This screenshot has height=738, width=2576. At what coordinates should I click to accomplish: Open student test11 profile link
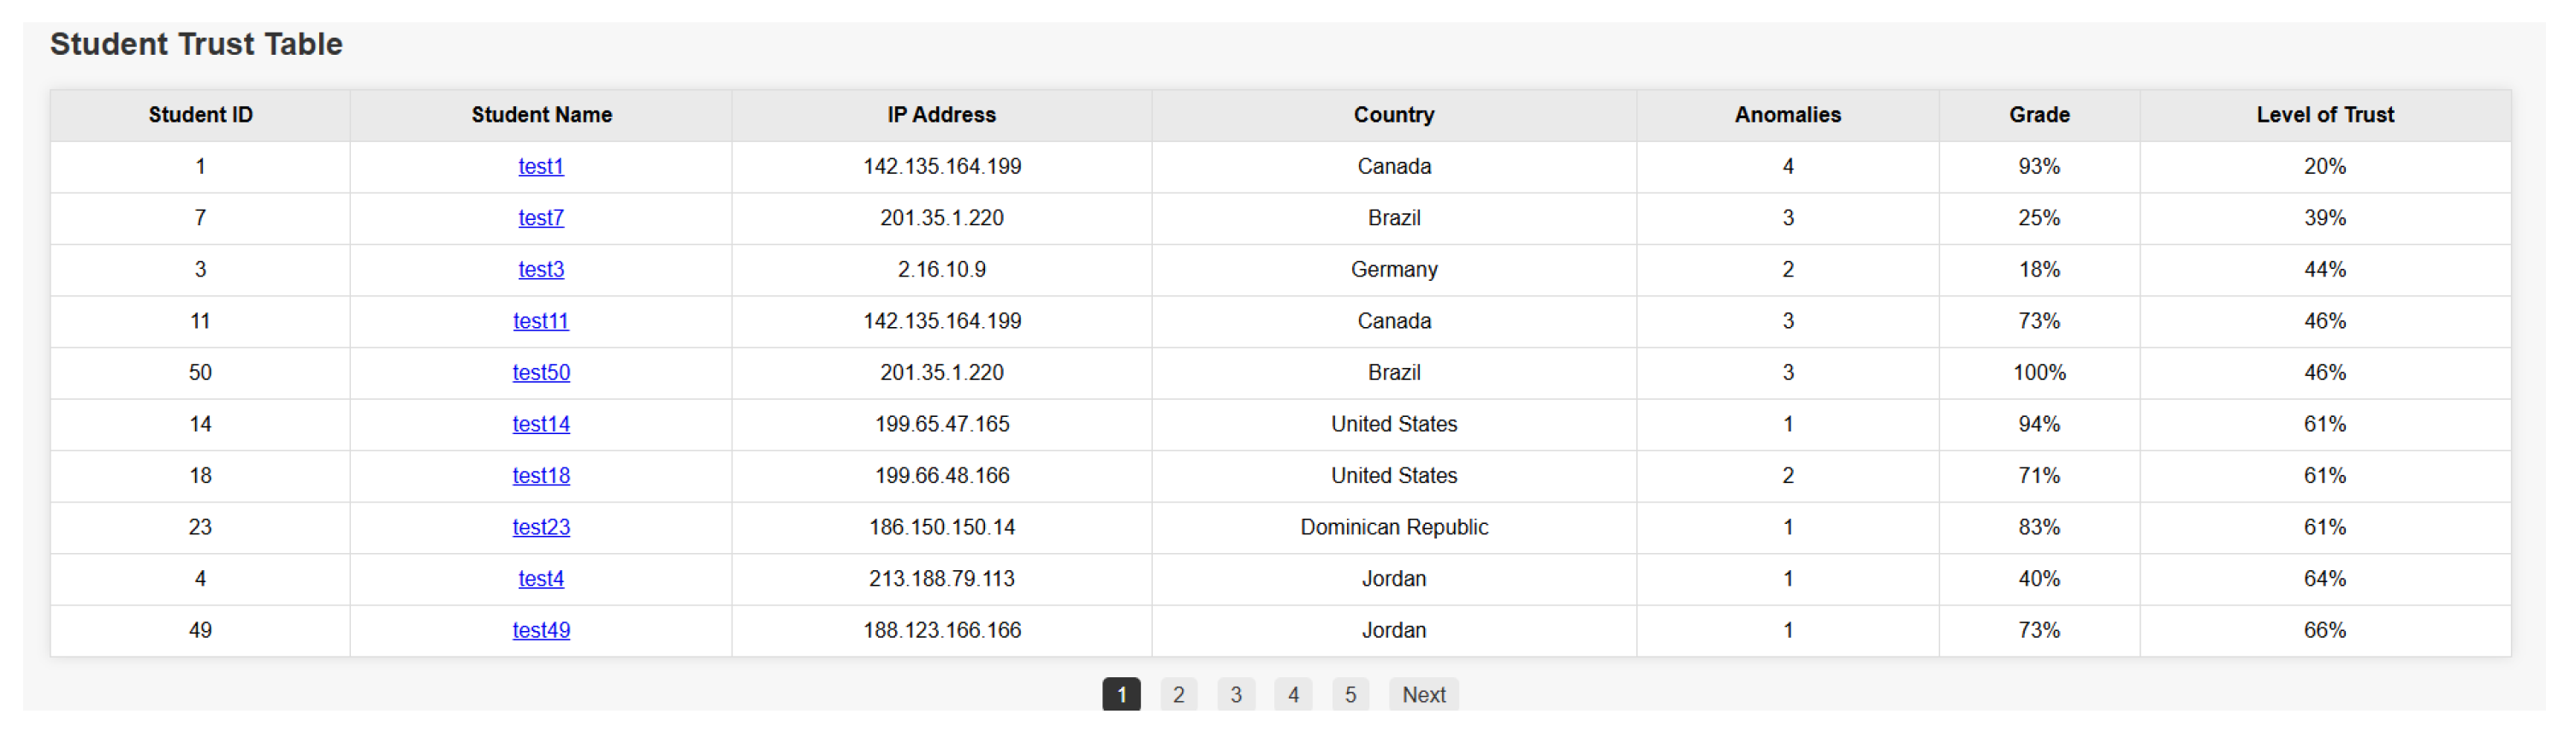[540, 321]
